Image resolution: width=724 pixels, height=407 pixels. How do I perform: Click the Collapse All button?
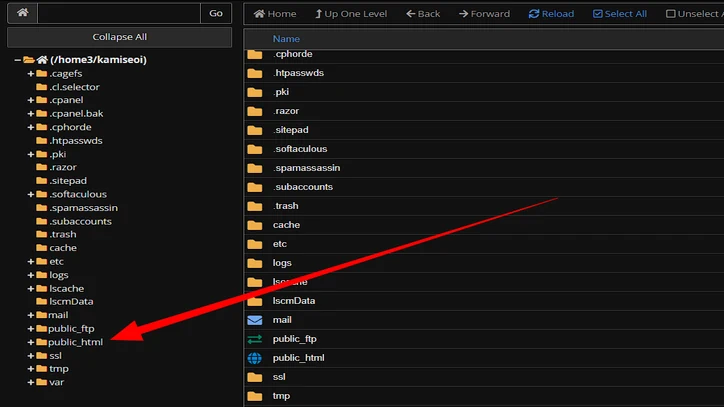pyautogui.click(x=119, y=37)
